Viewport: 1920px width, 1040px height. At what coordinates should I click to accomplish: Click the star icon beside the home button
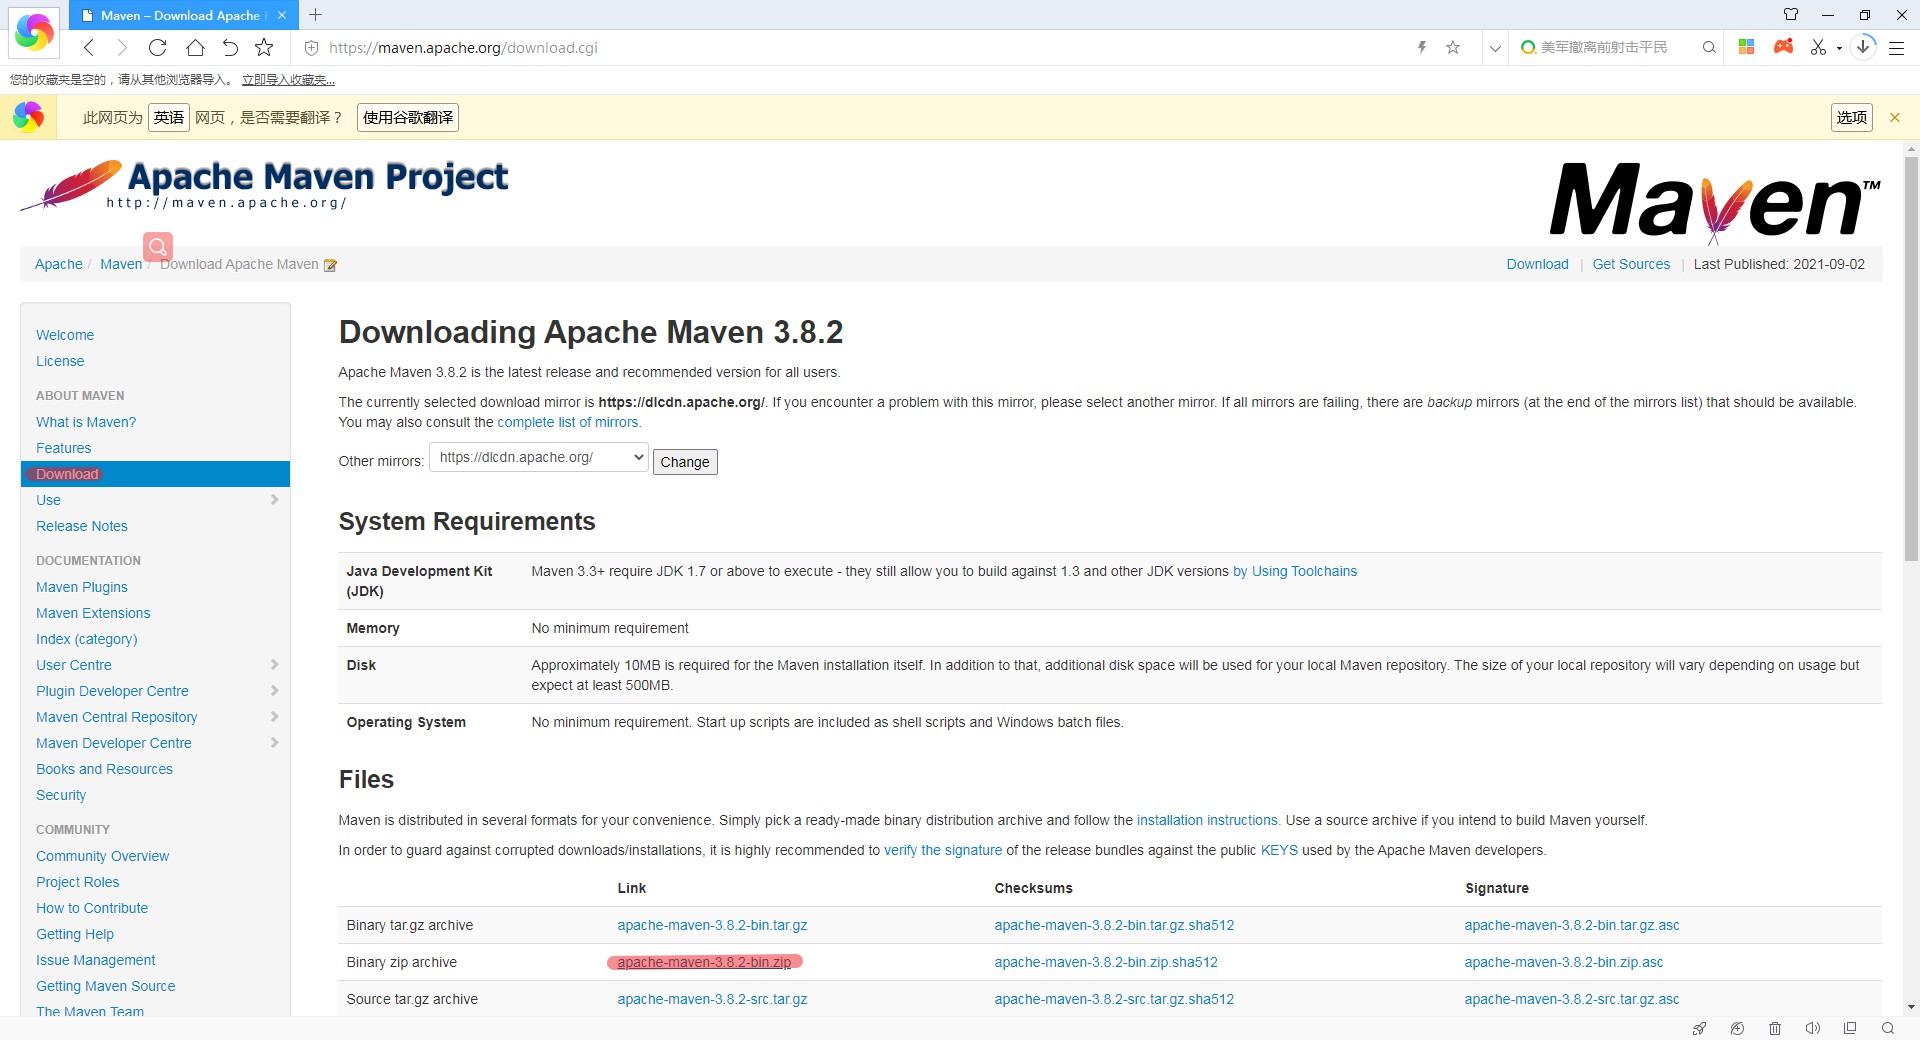pos(264,47)
